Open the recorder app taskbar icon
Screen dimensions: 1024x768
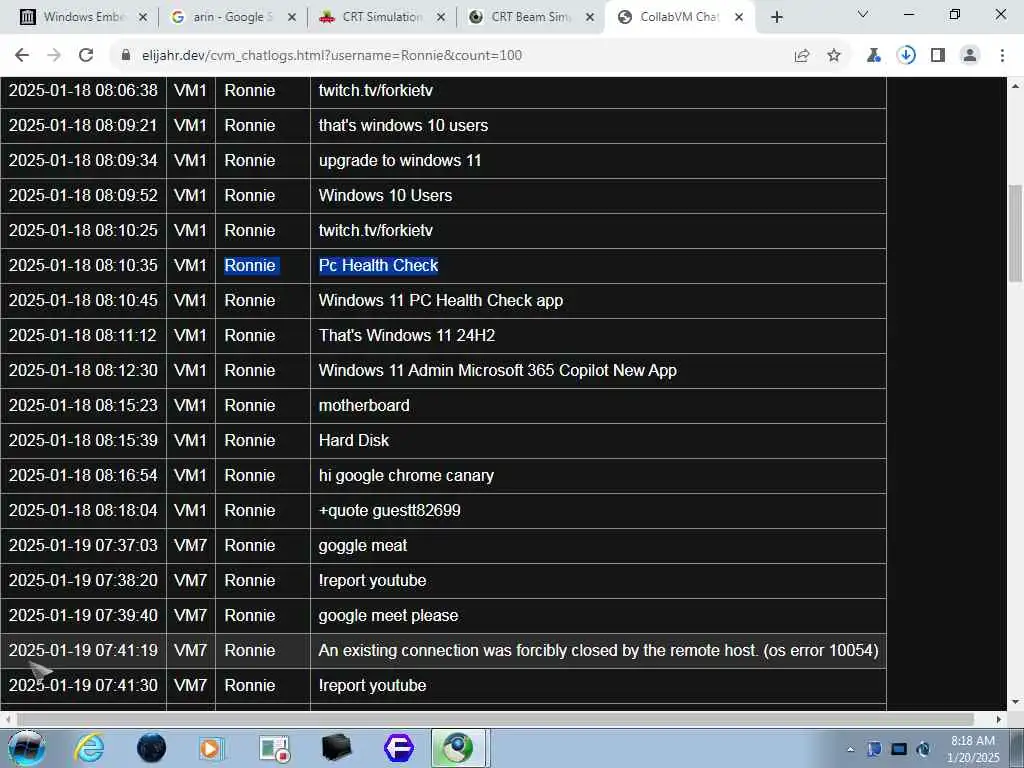(x=274, y=748)
